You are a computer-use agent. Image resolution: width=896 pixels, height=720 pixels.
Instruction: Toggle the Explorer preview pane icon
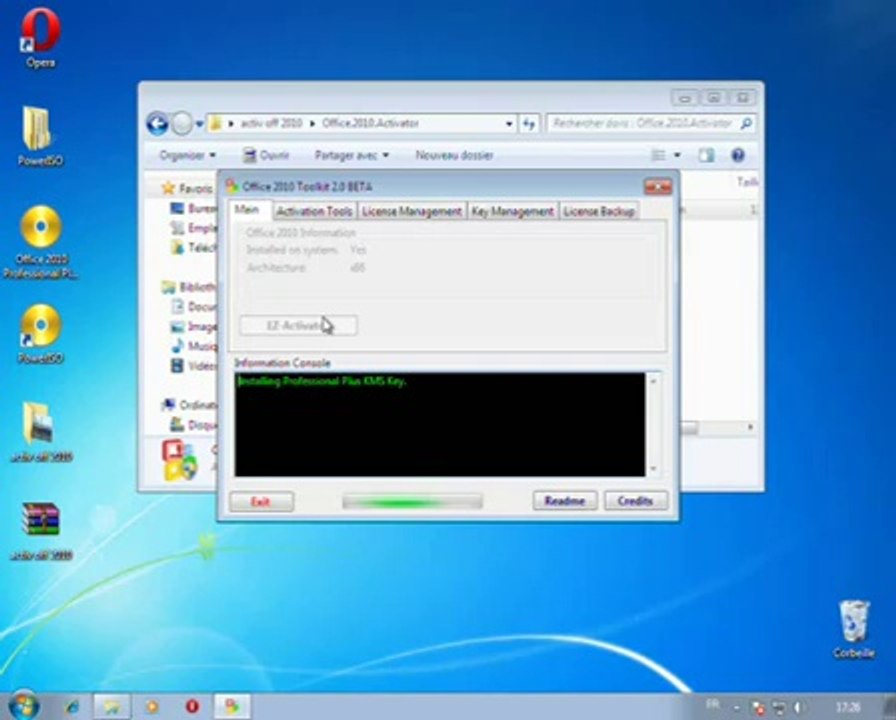(706, 155)
